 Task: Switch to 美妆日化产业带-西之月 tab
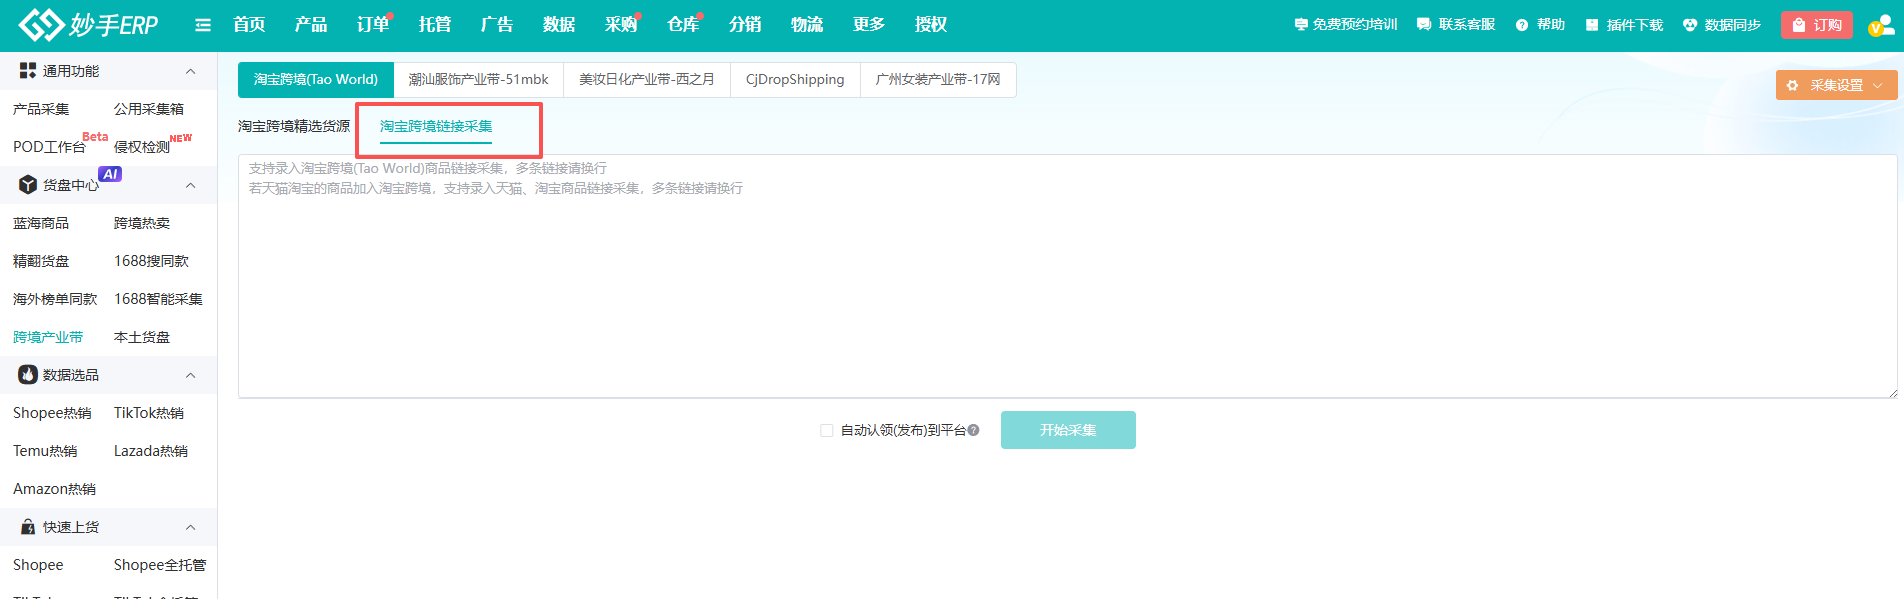(647, 80)
